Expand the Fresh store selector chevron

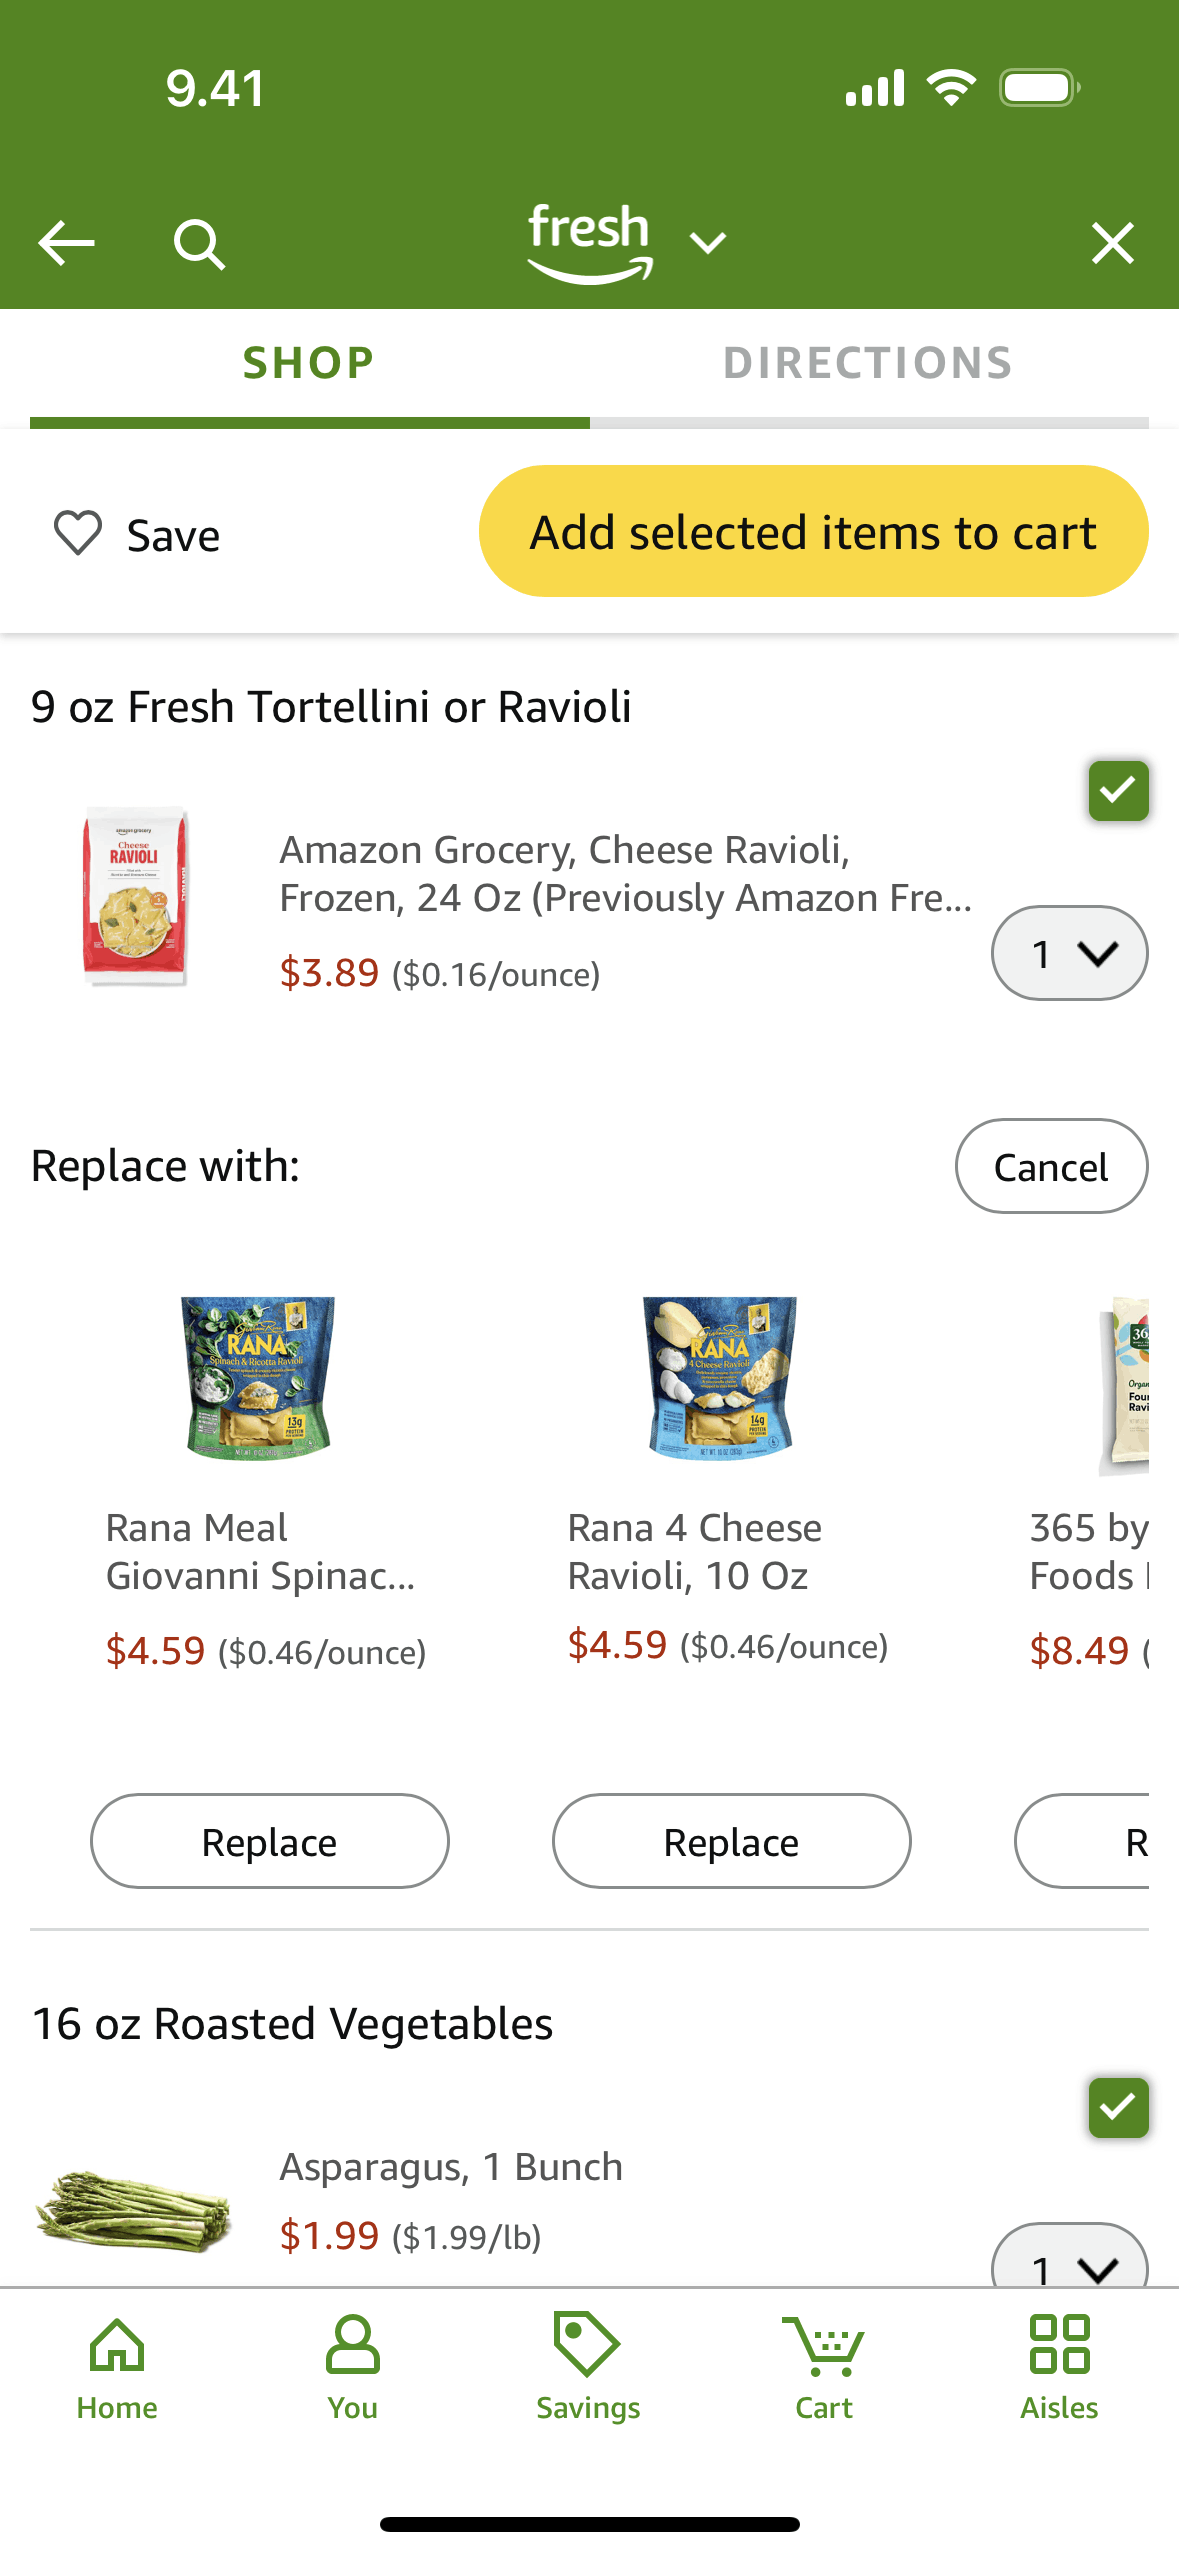click(x=708, y=243)
